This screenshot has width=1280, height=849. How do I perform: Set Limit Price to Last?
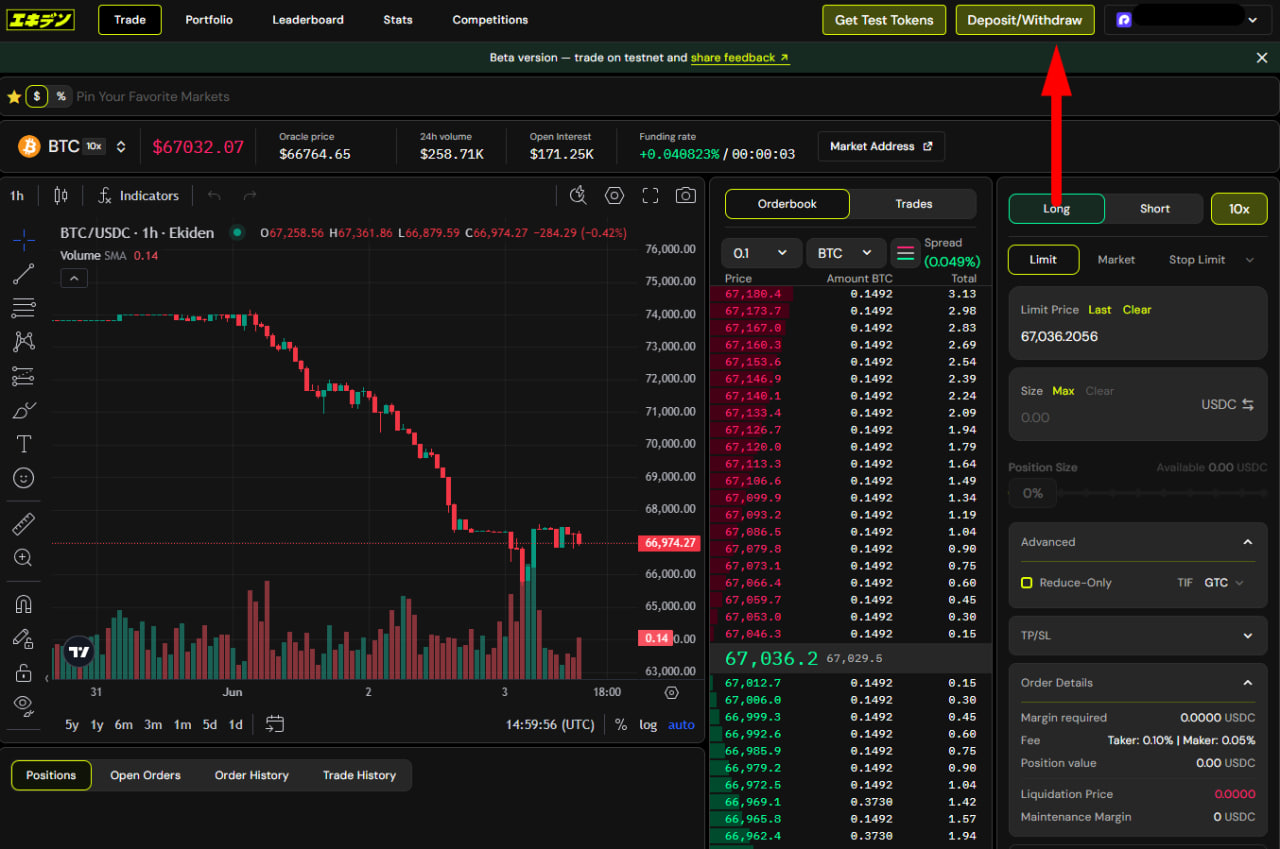(1100, 310)
